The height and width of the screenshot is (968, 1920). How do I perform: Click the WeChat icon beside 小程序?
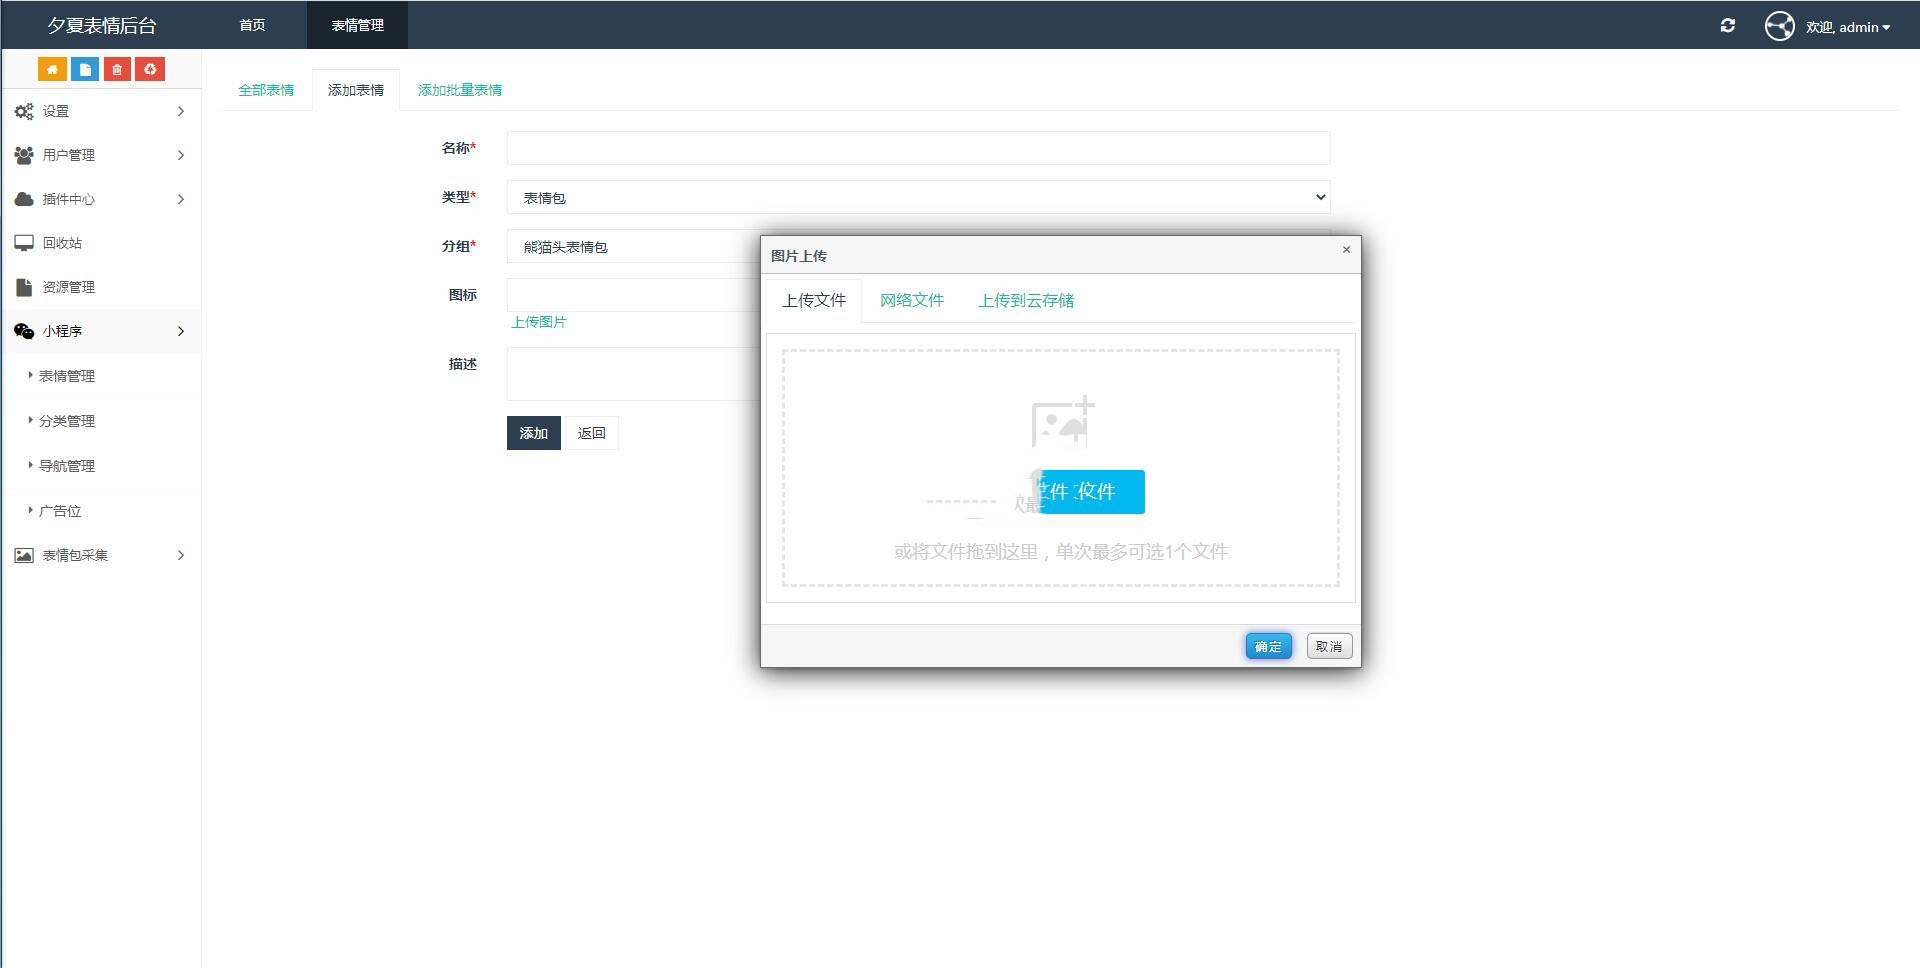[x=24, y=331]
